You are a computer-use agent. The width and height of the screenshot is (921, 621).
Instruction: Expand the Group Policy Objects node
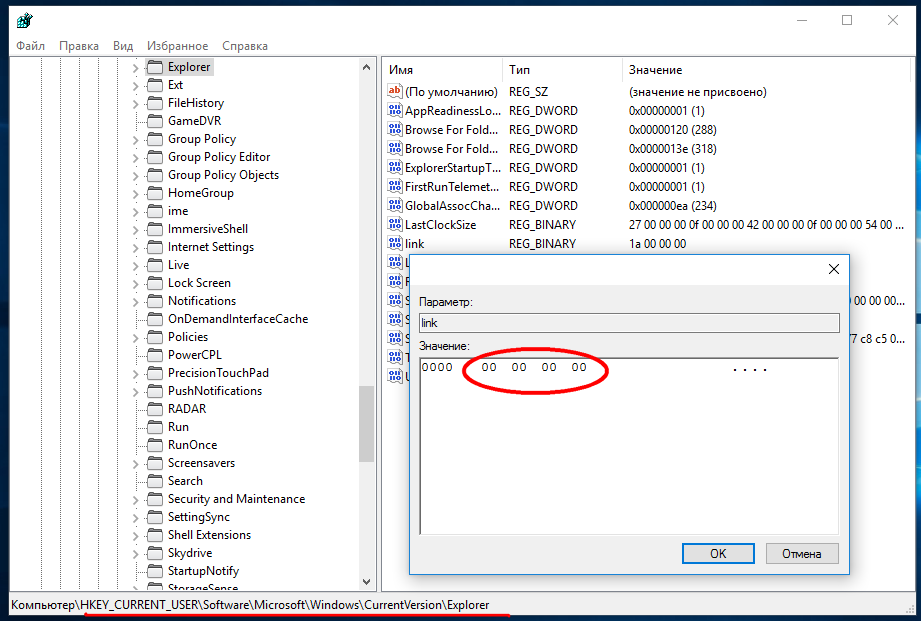(x=136, y=176)
